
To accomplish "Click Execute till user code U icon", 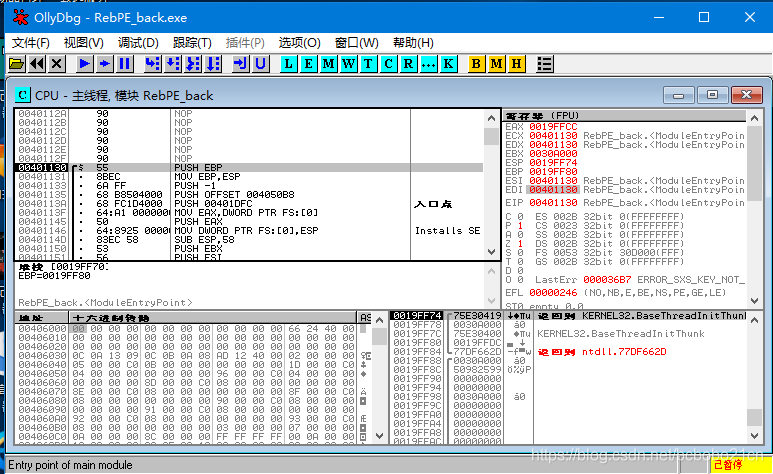I will 261,64.
